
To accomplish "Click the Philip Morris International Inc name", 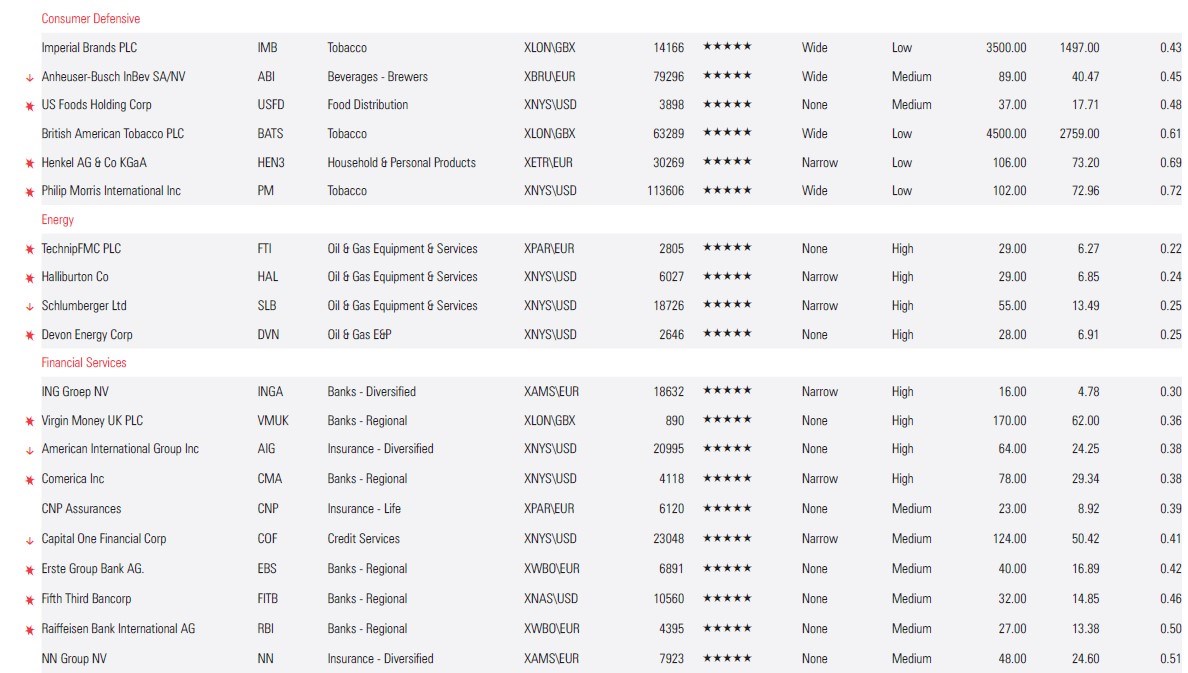I will [x=111, y=191].
